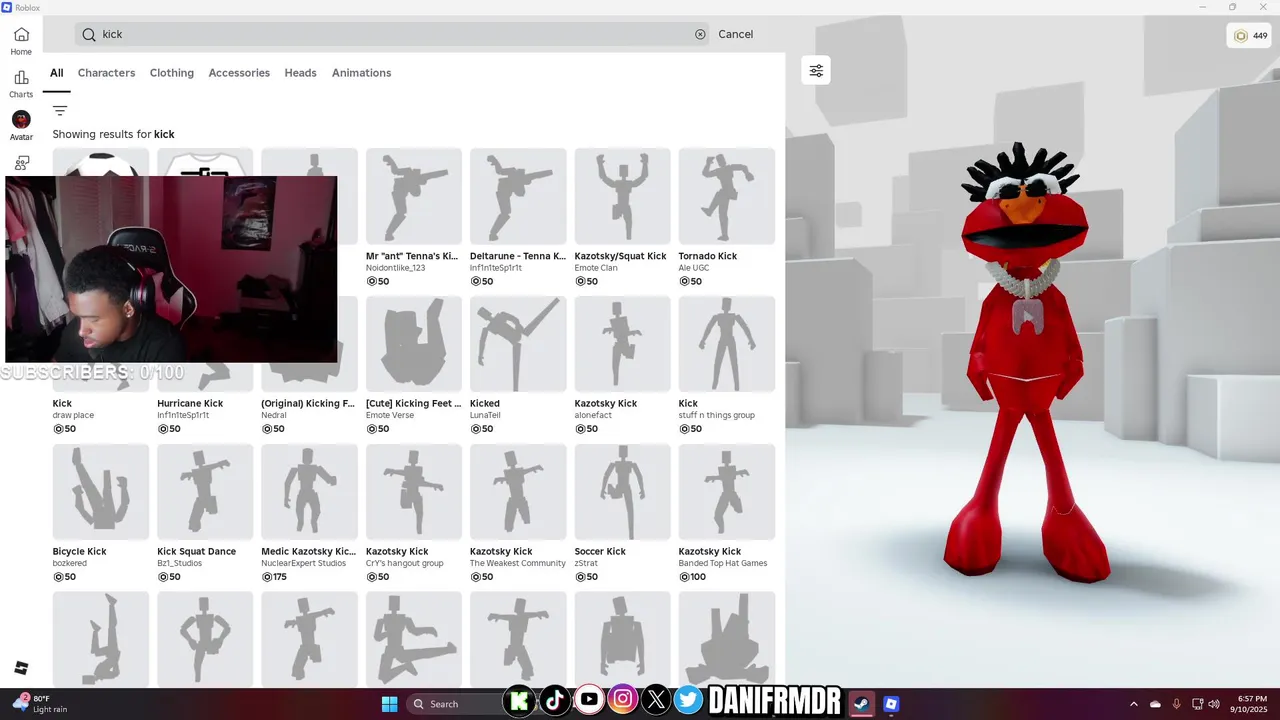Open Windows Start button on taskbar

[389, 703]
